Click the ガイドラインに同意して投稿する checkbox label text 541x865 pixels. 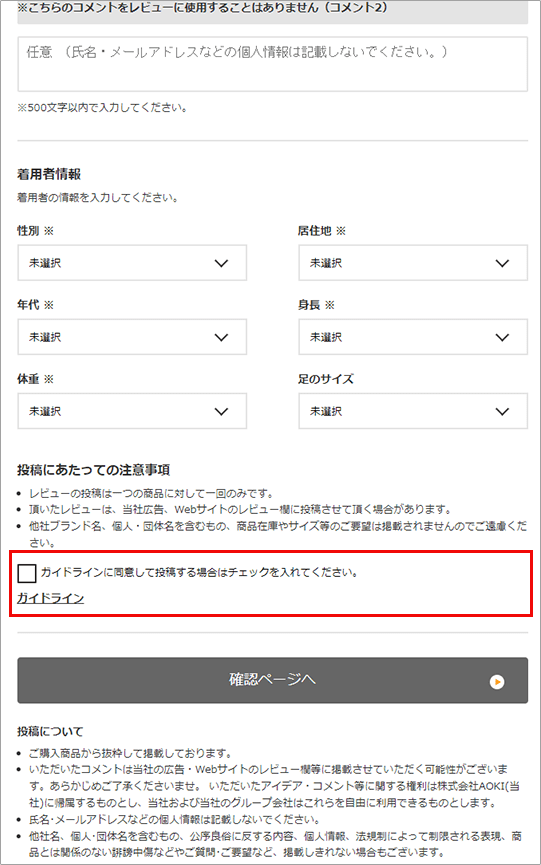click(x=200, y=573)
